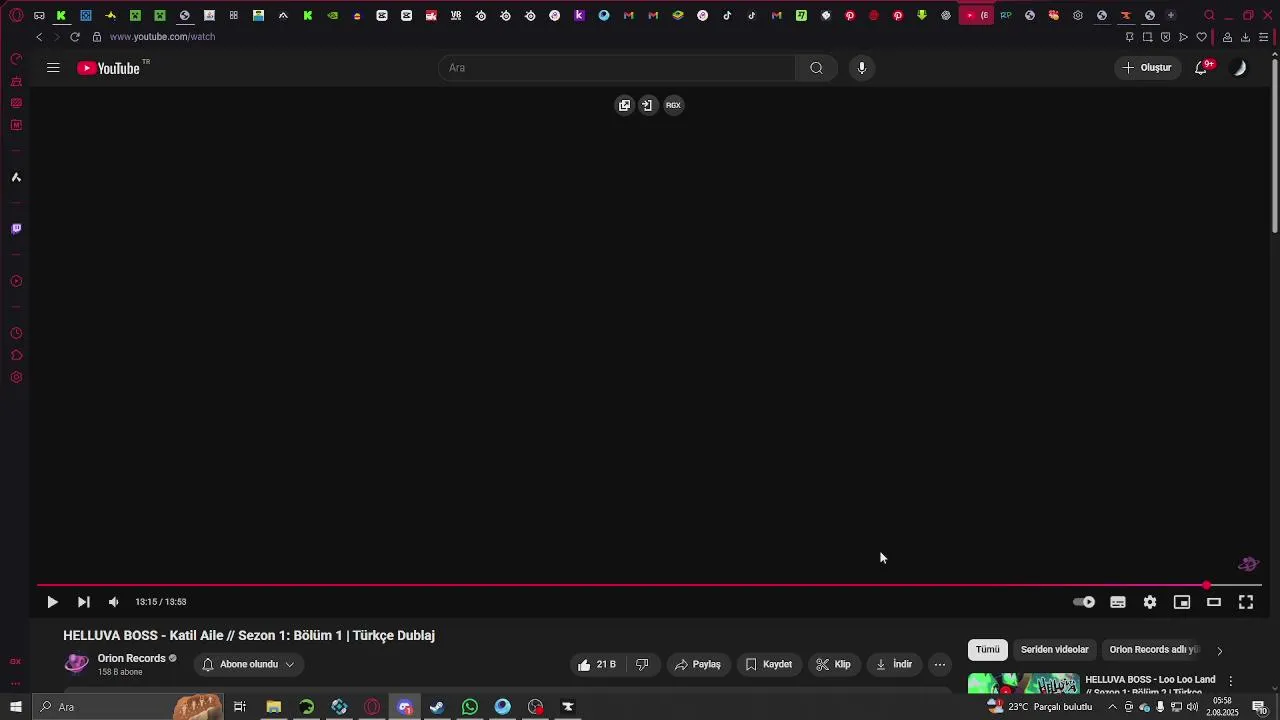The width and height of the screenshot is (1280, 720).
Task: Toggle subtitles/captions button
Action: (x=1118, y=602)
